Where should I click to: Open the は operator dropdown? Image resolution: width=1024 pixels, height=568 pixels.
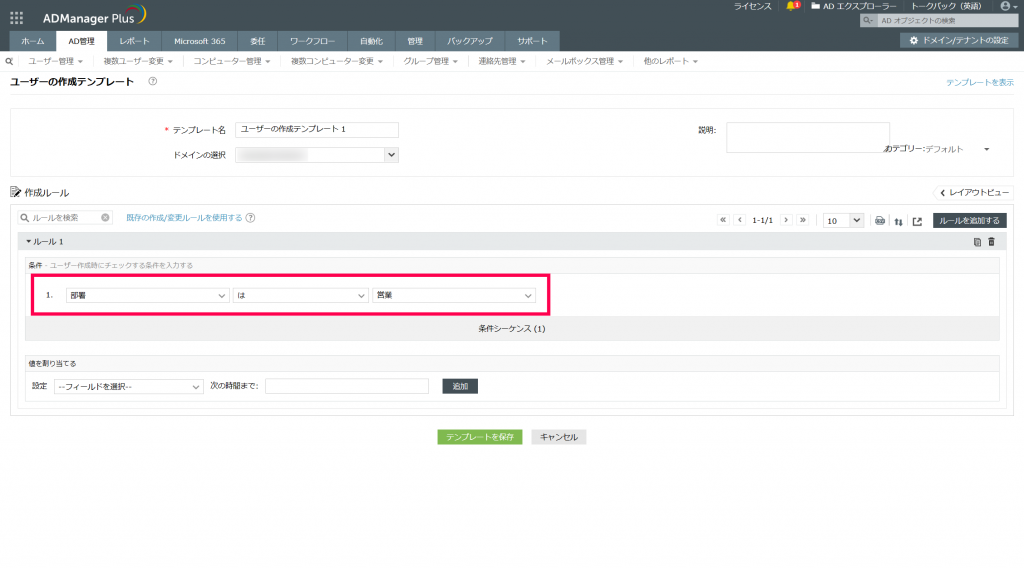[300, 296]
